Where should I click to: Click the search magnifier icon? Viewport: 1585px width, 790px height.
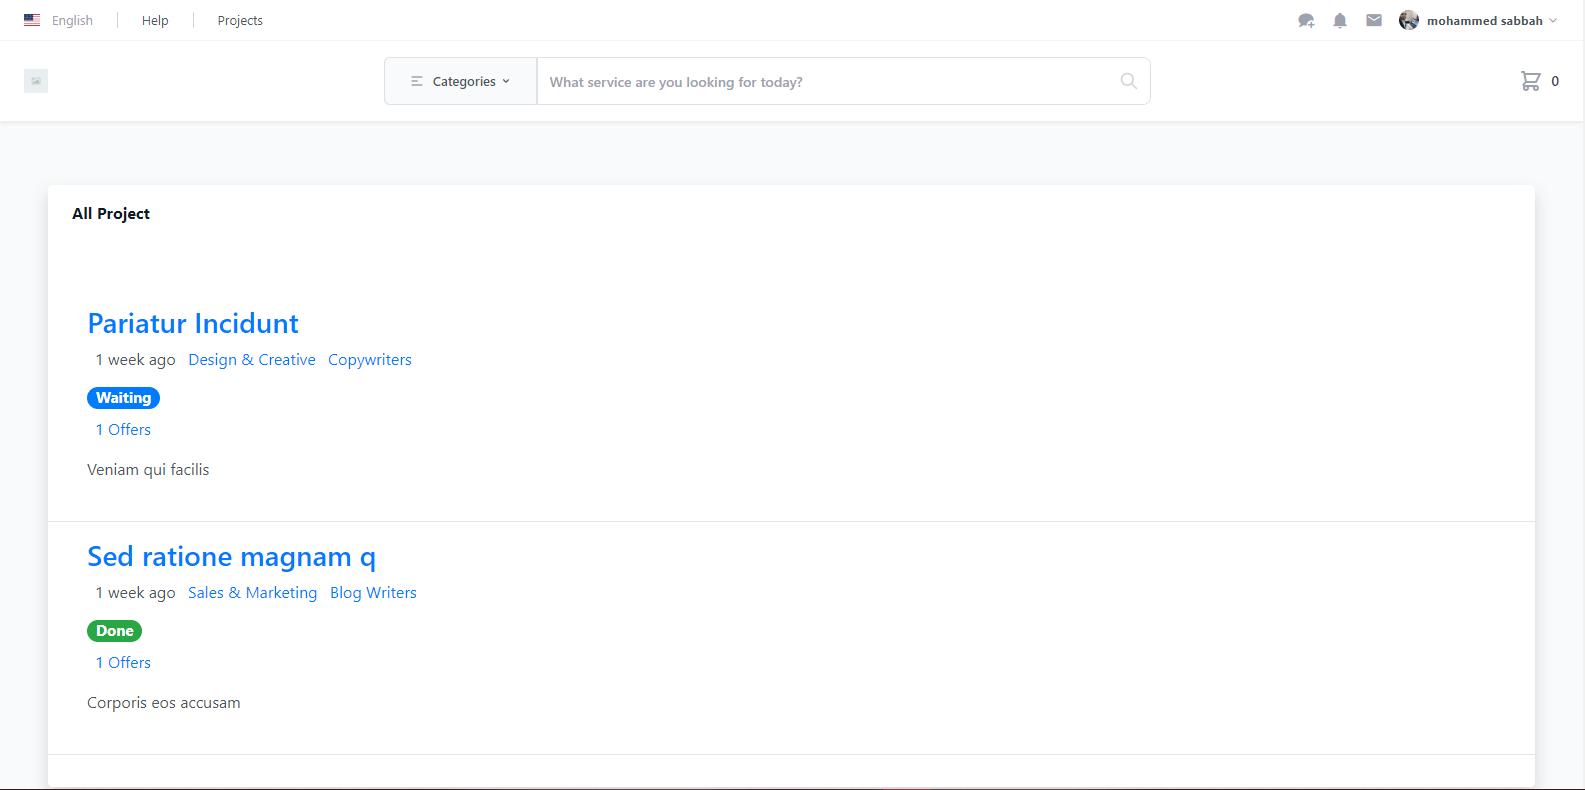pyautogui.click(x=1128, y=82)
